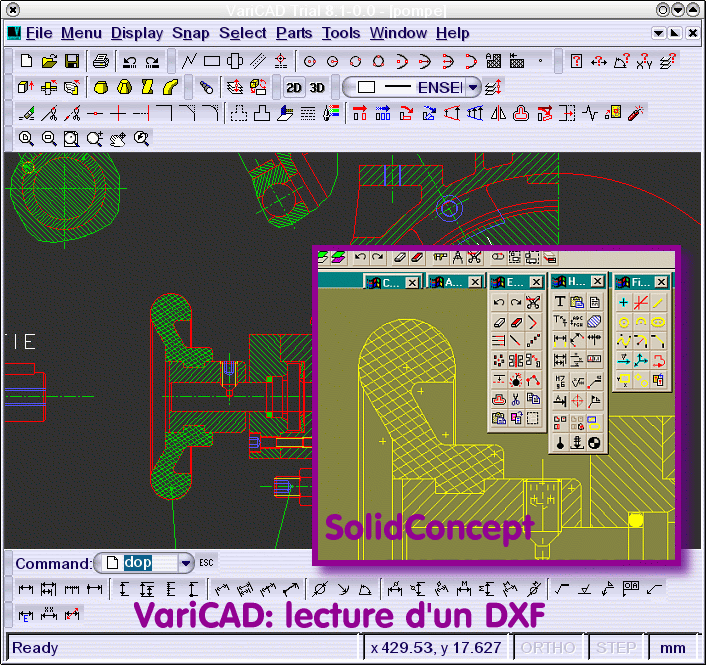Expand the Command history dropdown

186,563
